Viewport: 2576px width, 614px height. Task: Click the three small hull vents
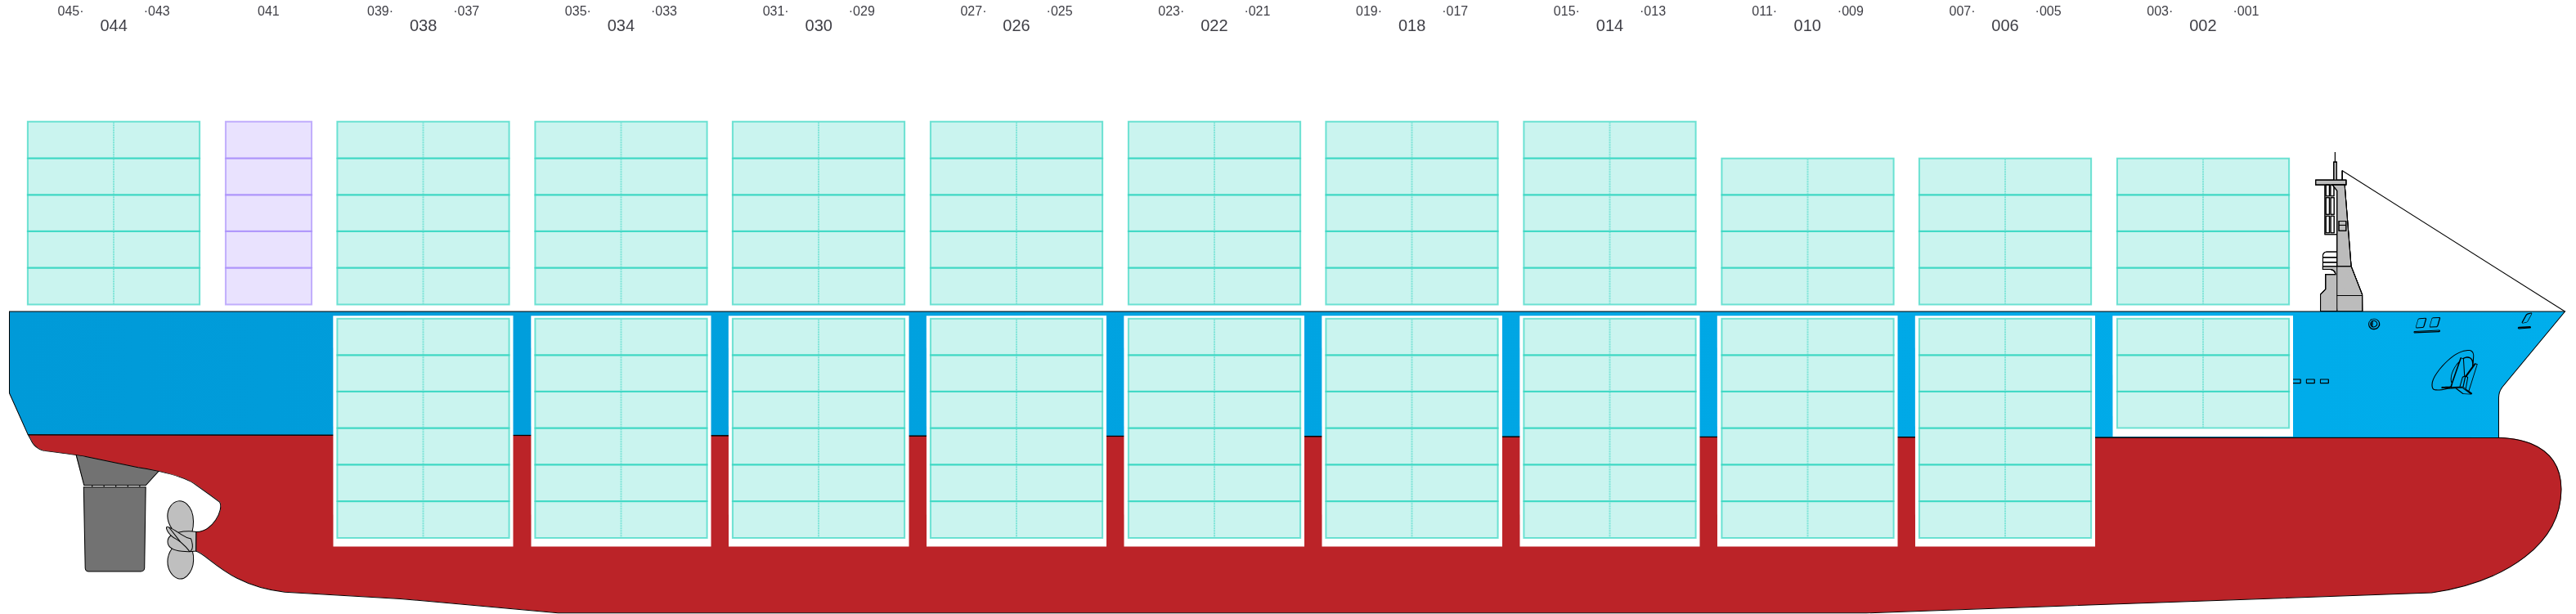[2311, 381]
